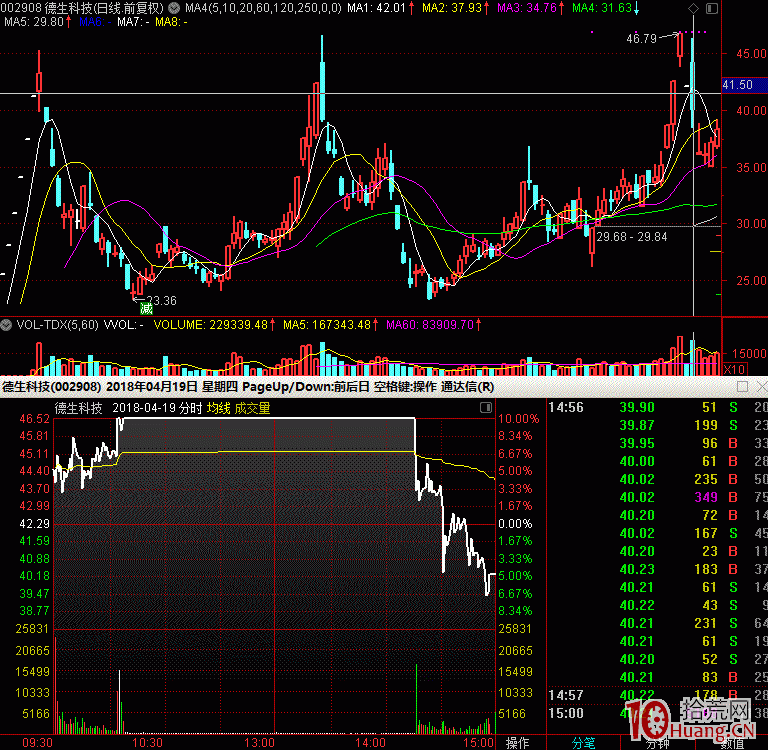
Task: Click the 002908 德生科技 daily chart title
Action: [82, 8]
